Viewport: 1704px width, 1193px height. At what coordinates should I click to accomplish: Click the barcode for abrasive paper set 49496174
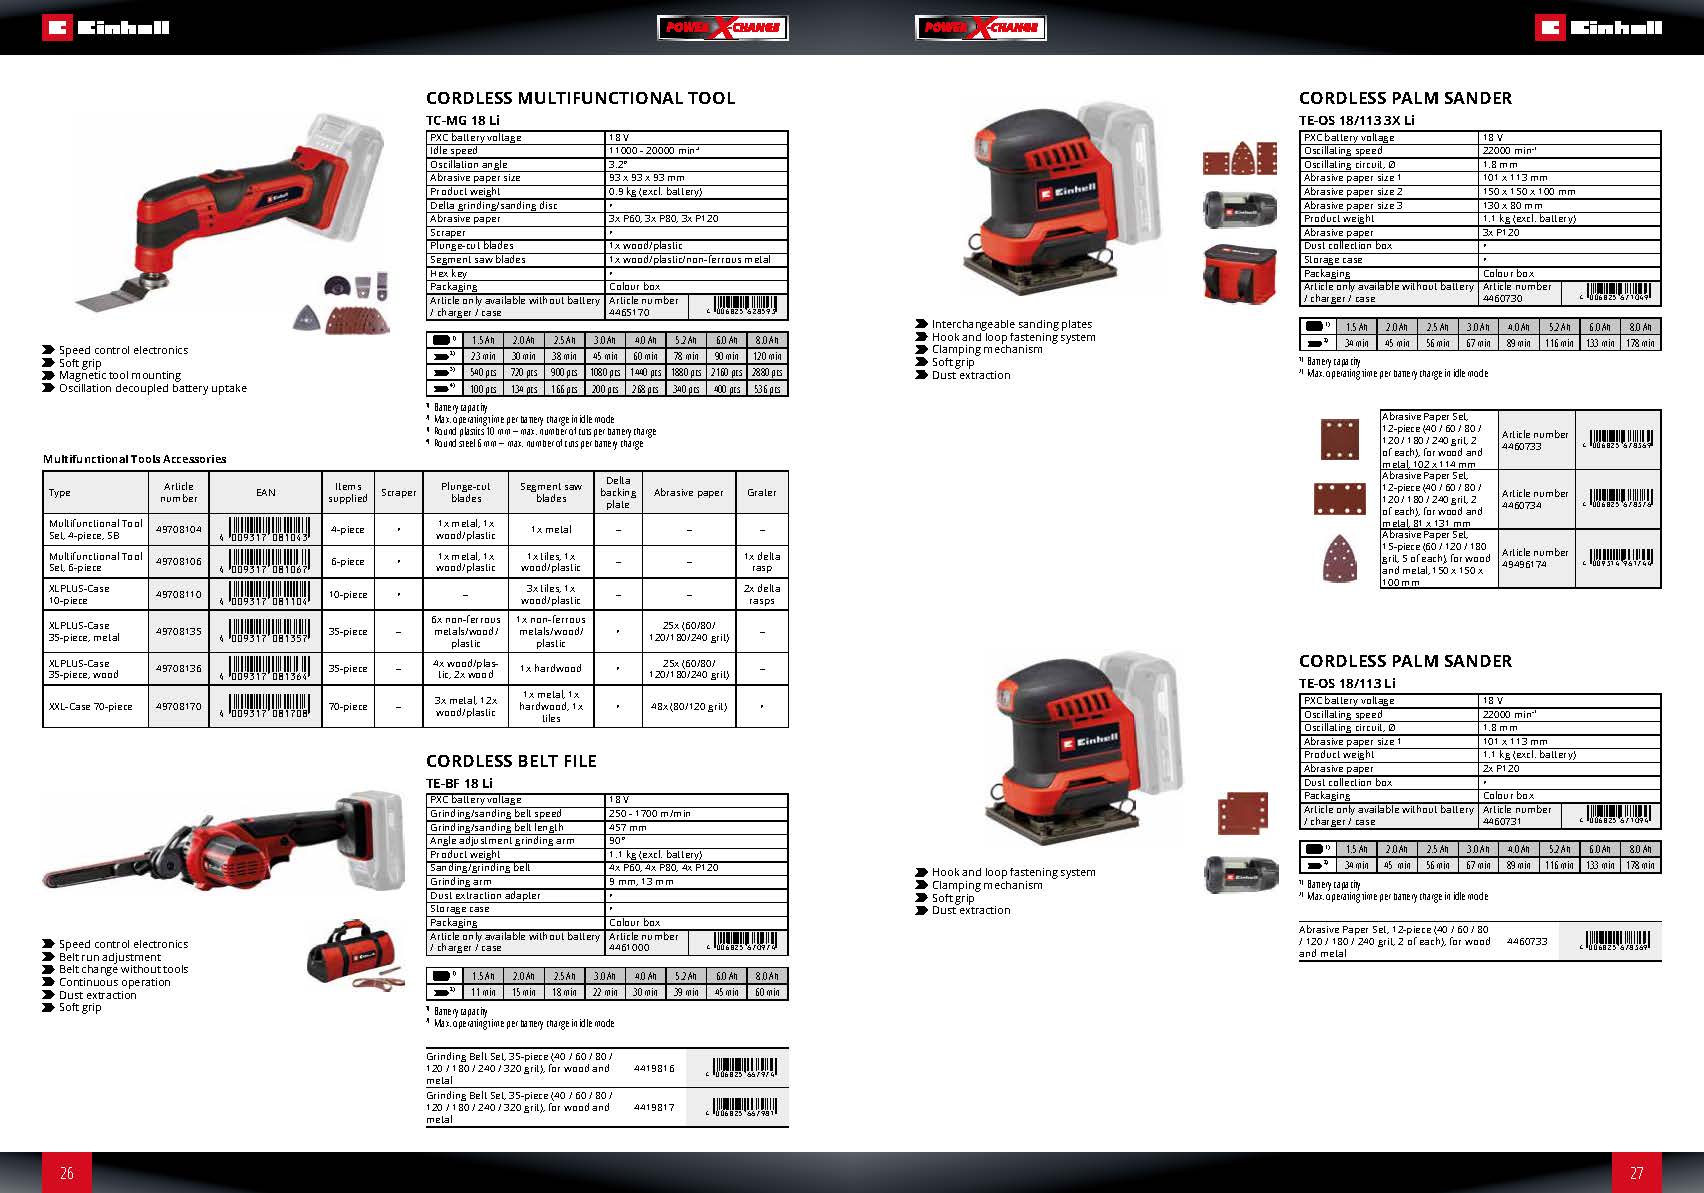[x=1620, y=558]
